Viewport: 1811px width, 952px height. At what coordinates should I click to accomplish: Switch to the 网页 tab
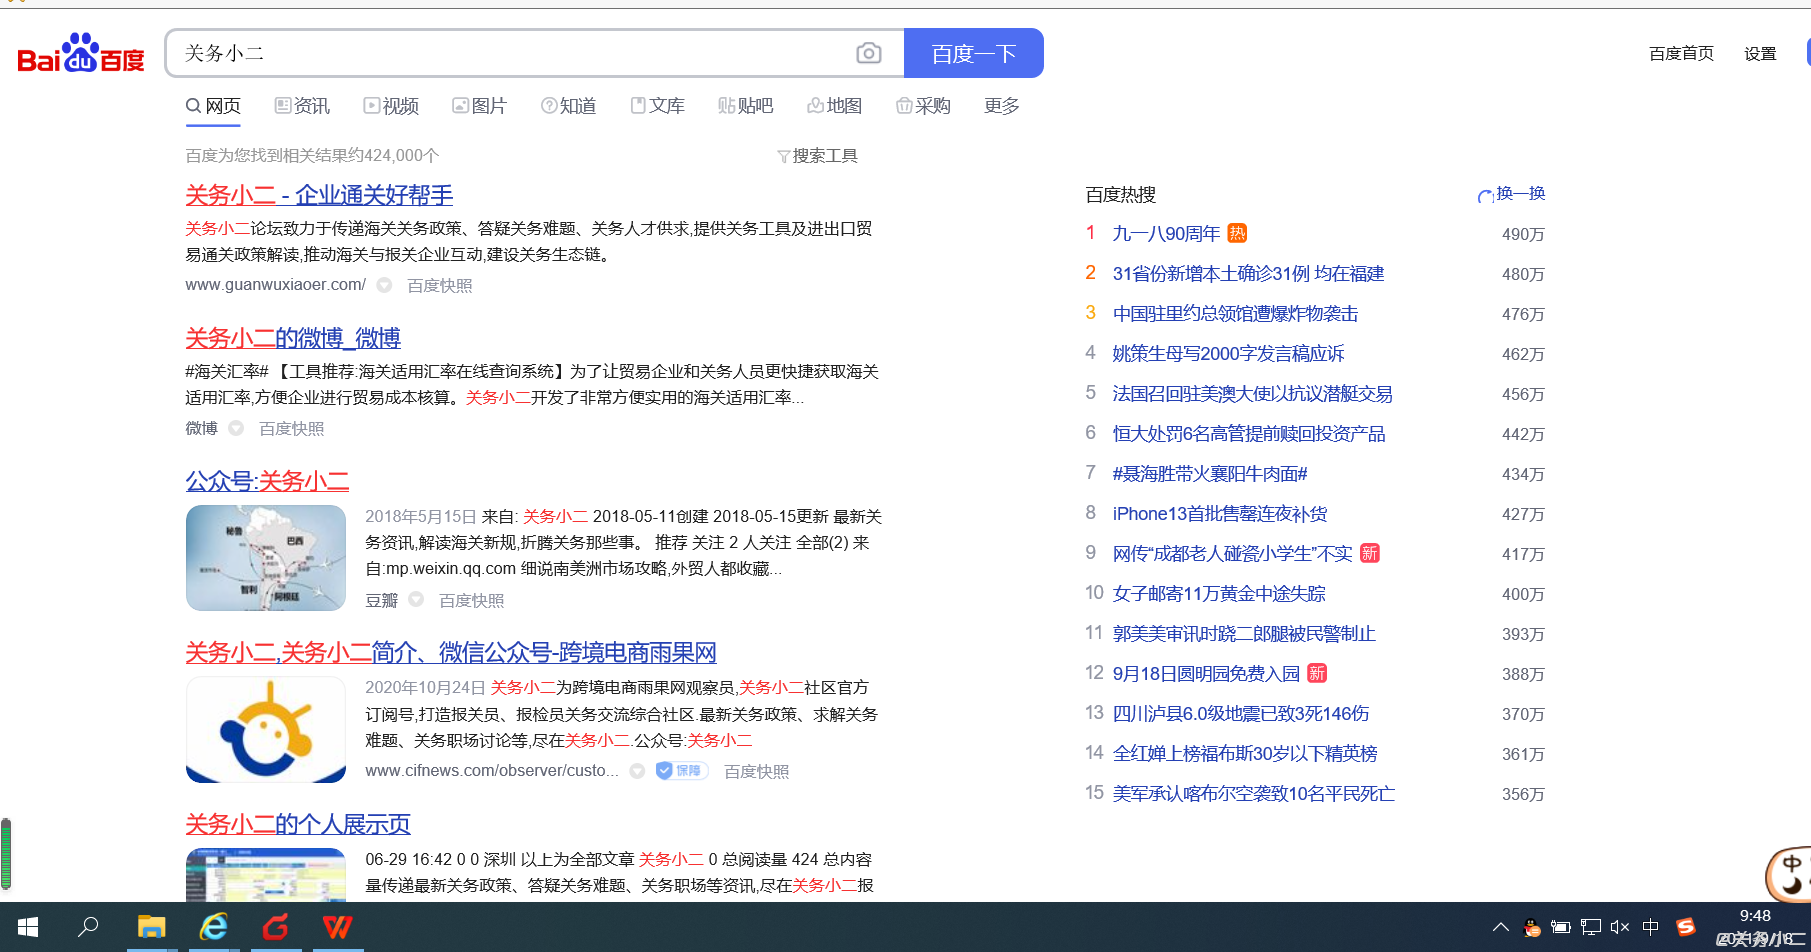pyautogui.click(x=213, y=106)
